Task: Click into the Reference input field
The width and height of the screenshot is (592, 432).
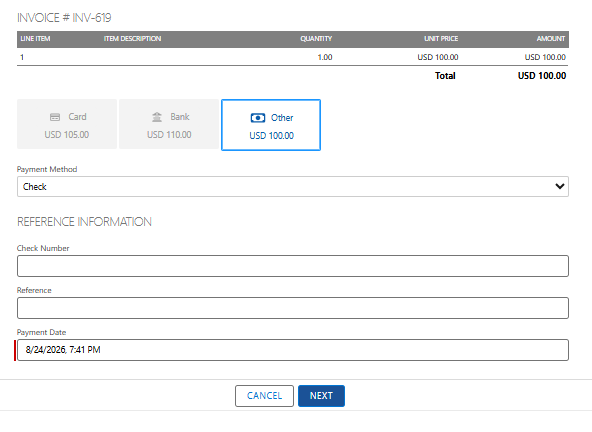Action: pos(293,308)
